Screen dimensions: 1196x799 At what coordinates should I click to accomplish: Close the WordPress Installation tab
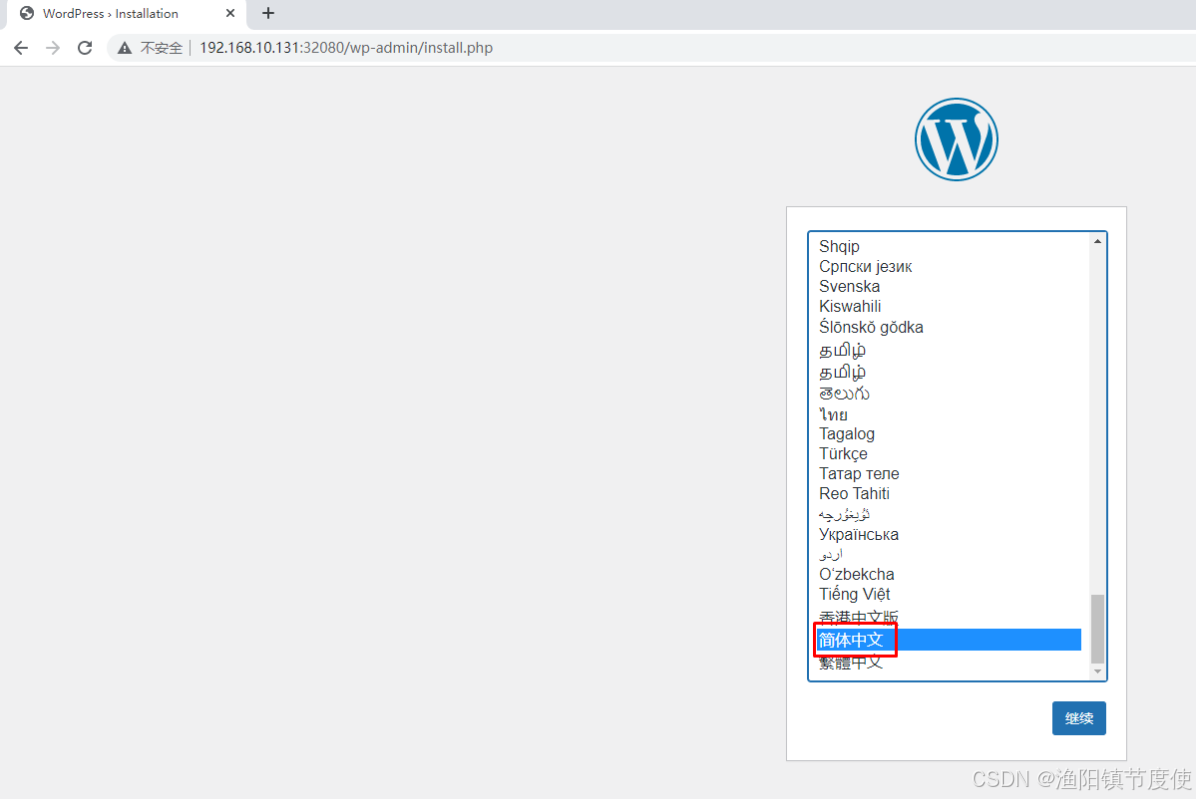(230, 13)
